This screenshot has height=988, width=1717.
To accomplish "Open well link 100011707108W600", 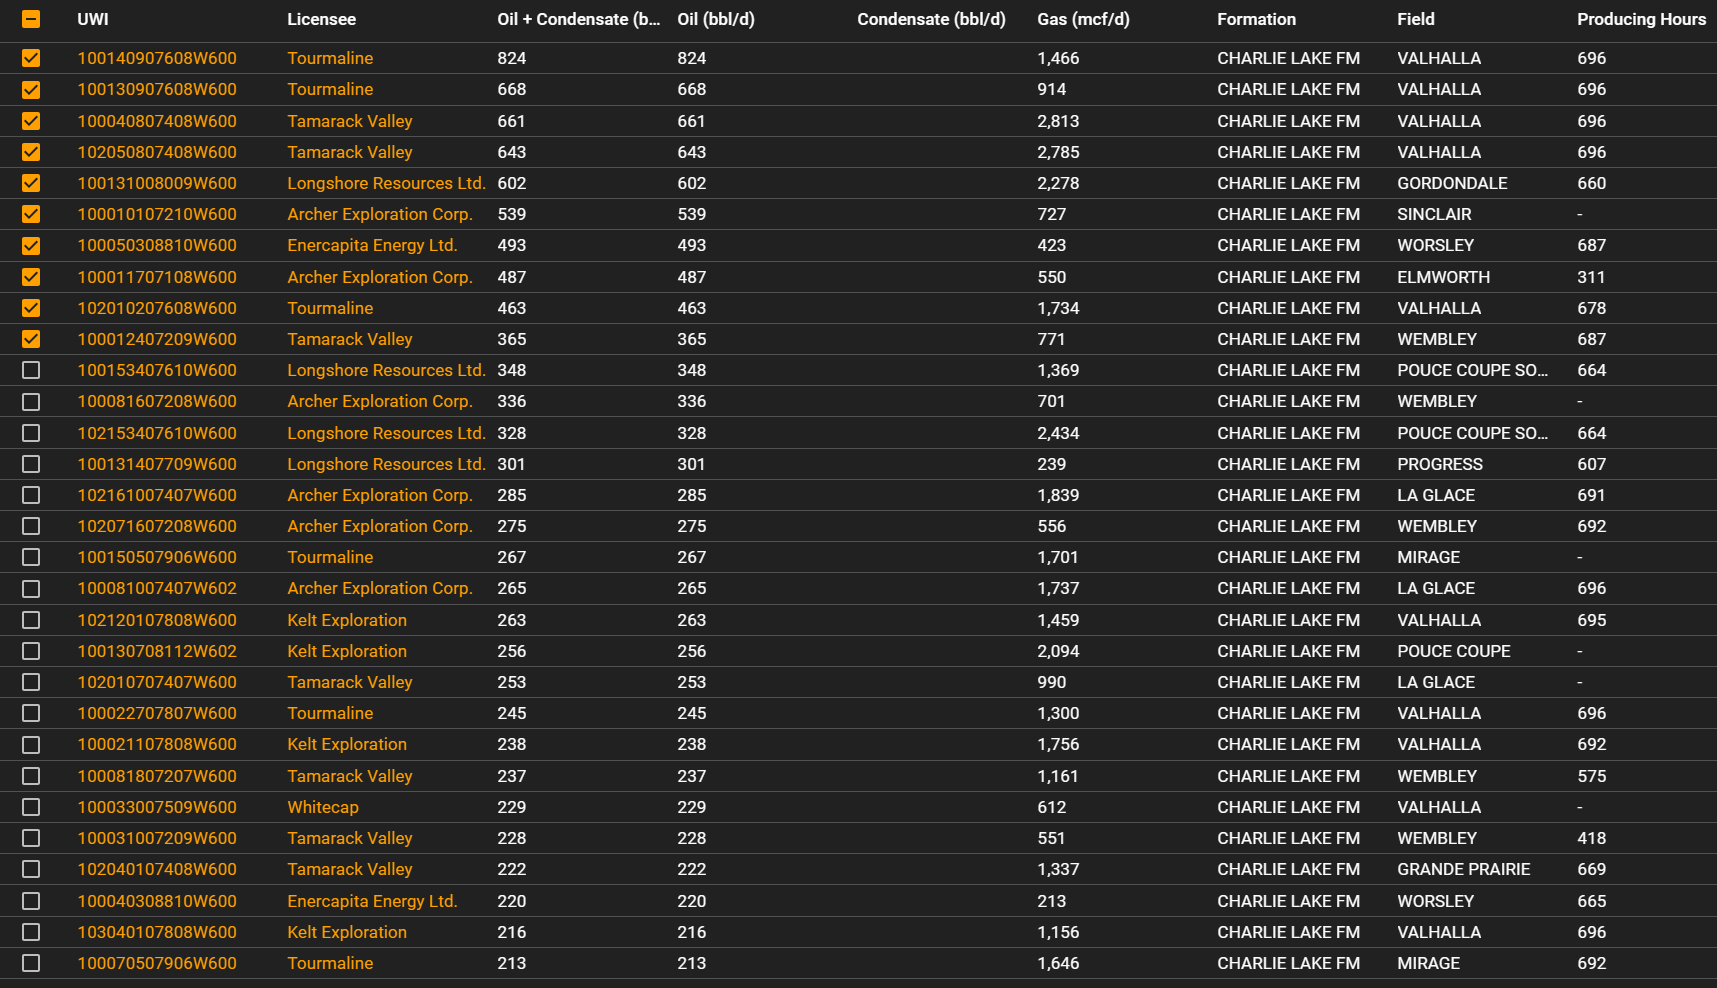I will pyautogui.click(x=157, y=277).
